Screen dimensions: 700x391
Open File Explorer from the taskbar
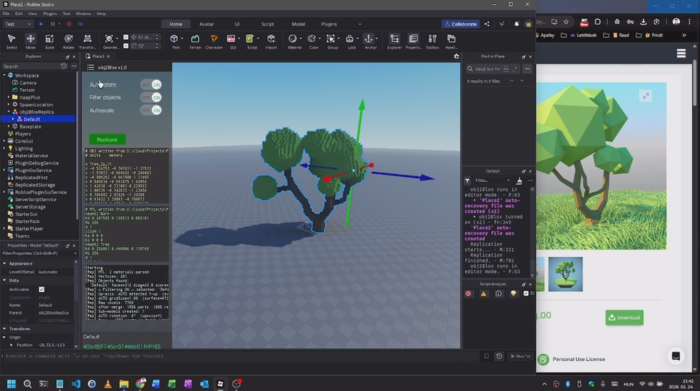click(124, 384)
